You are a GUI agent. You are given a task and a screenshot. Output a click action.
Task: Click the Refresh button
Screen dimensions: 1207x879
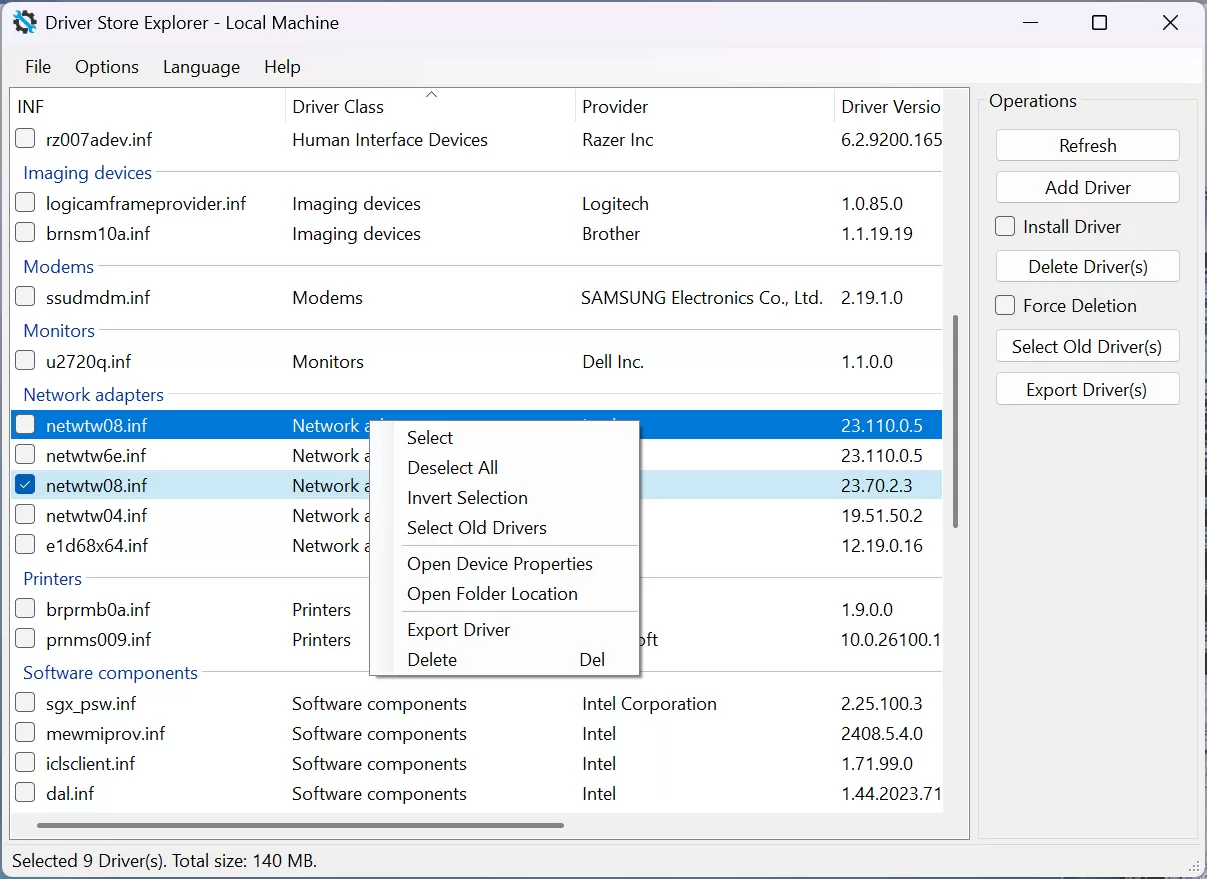tap(1087, 144)
